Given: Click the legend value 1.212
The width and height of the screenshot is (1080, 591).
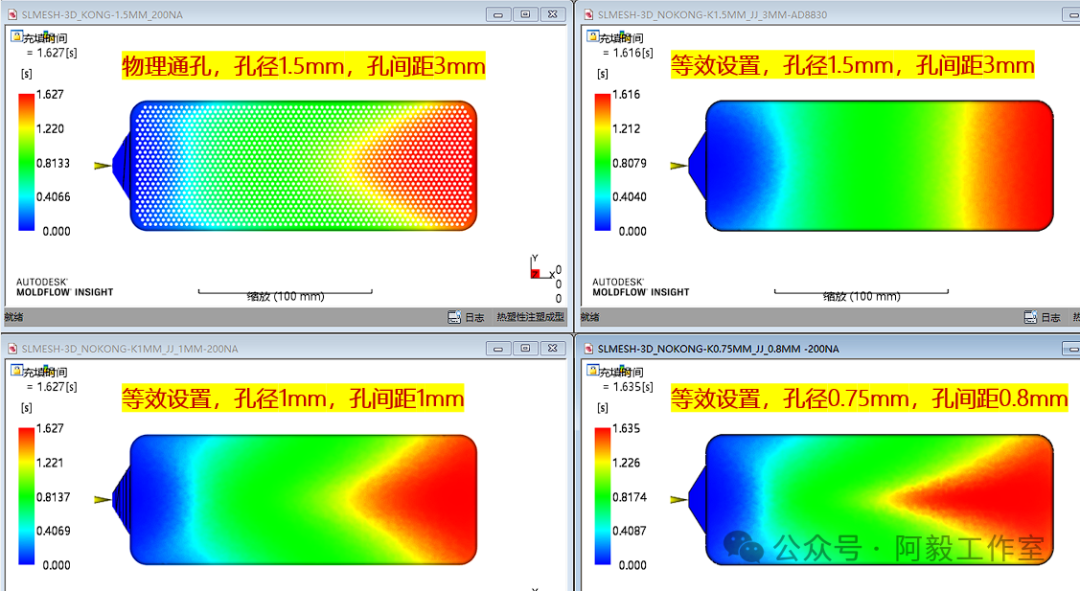Looking at the screenshot, I should click(x=626, y=129).
